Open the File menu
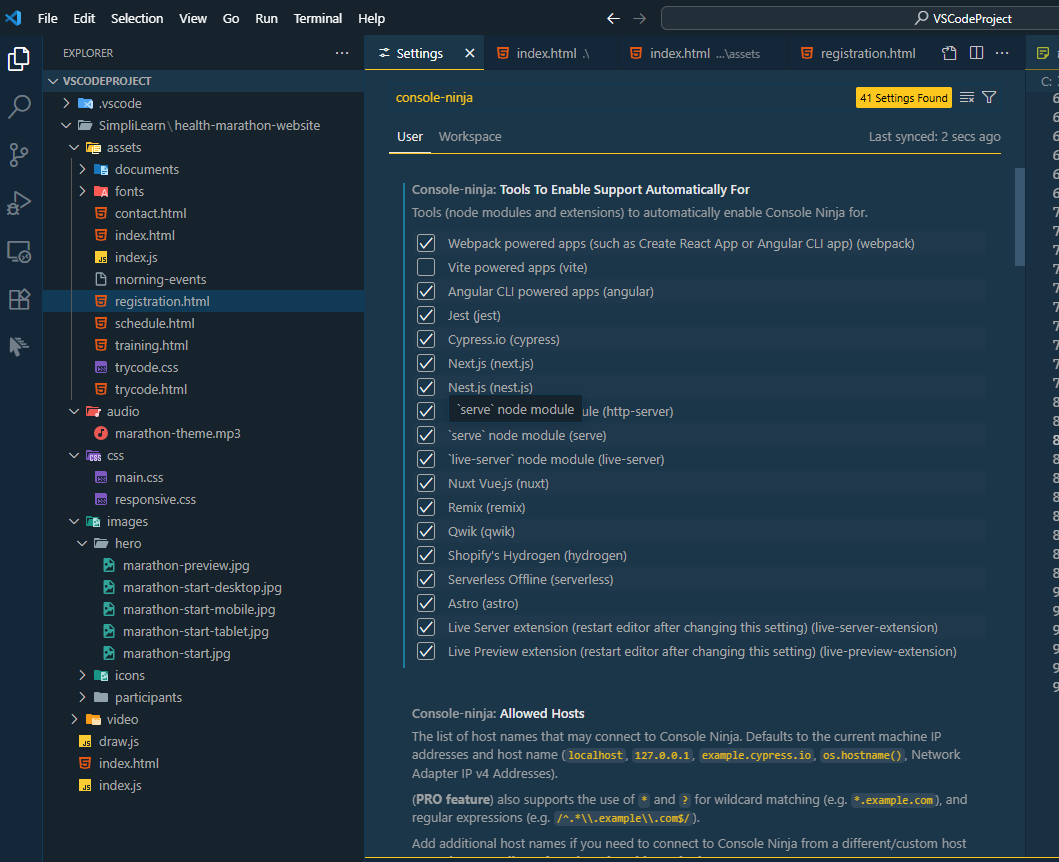 tap(47, 18)
